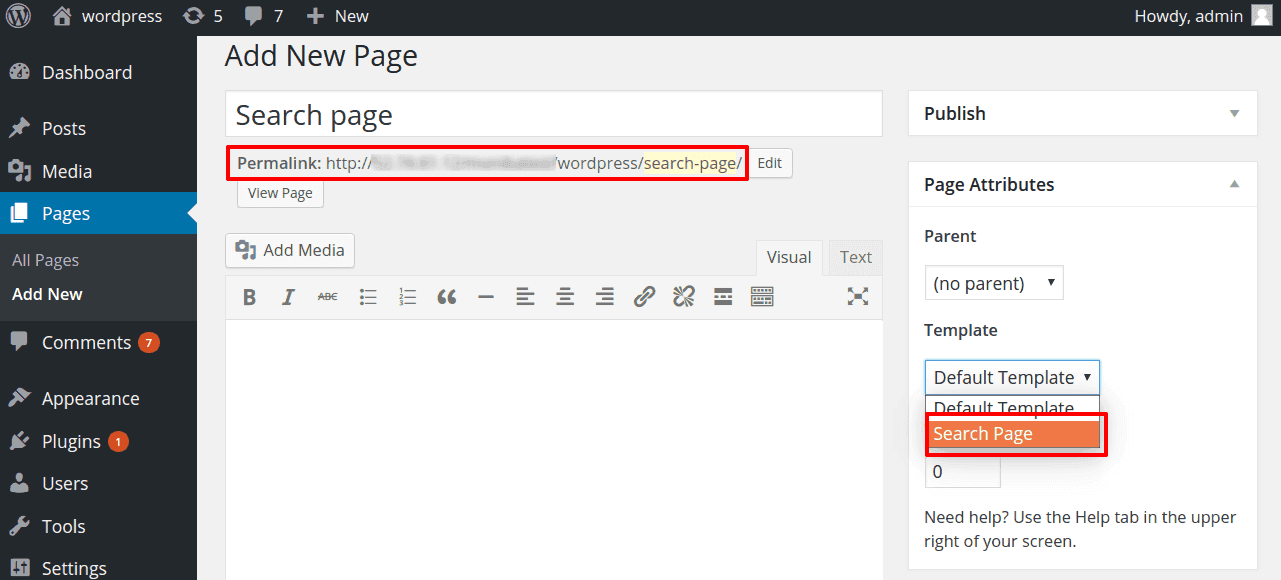Click the strikethrough toolbar icon
Screen dimensions: 1281x580
pos(327,297)
